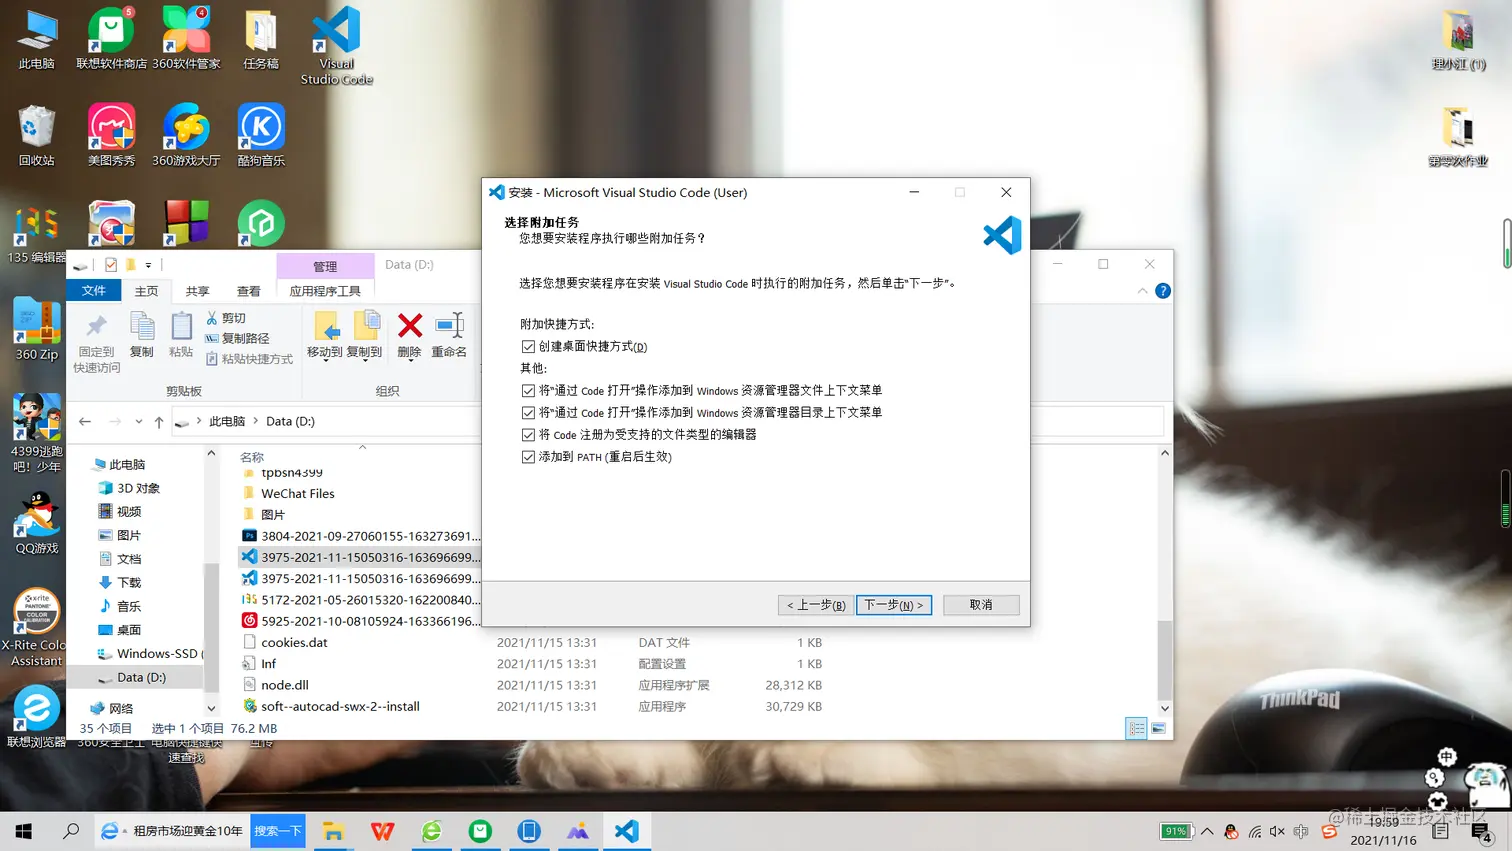Open the 复制到 (Copy to) dropdown
1512x851 pixels.
click(365, 336)
